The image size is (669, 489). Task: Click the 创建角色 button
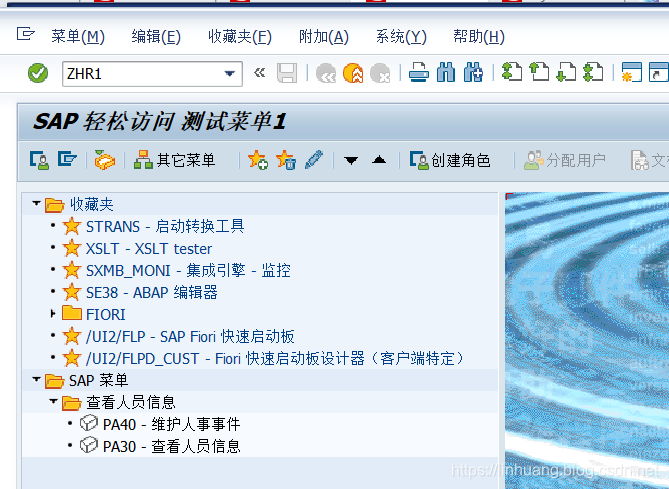pyautogui.click(x=450, y=160)
